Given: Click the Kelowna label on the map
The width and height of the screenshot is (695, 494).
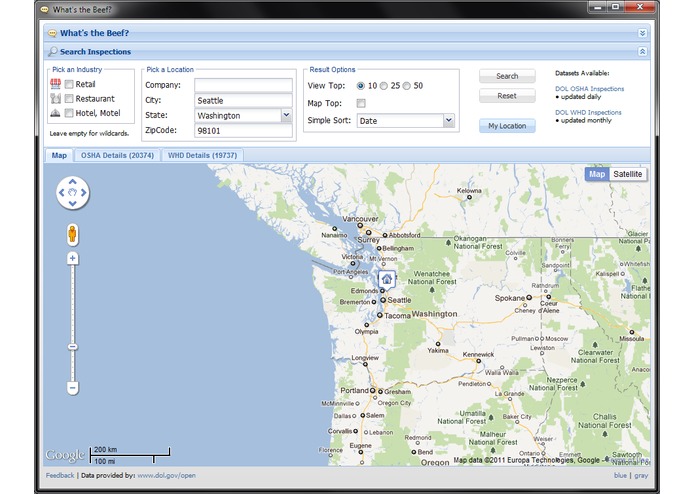Looking at the screenshot, I should pos(469,191).
